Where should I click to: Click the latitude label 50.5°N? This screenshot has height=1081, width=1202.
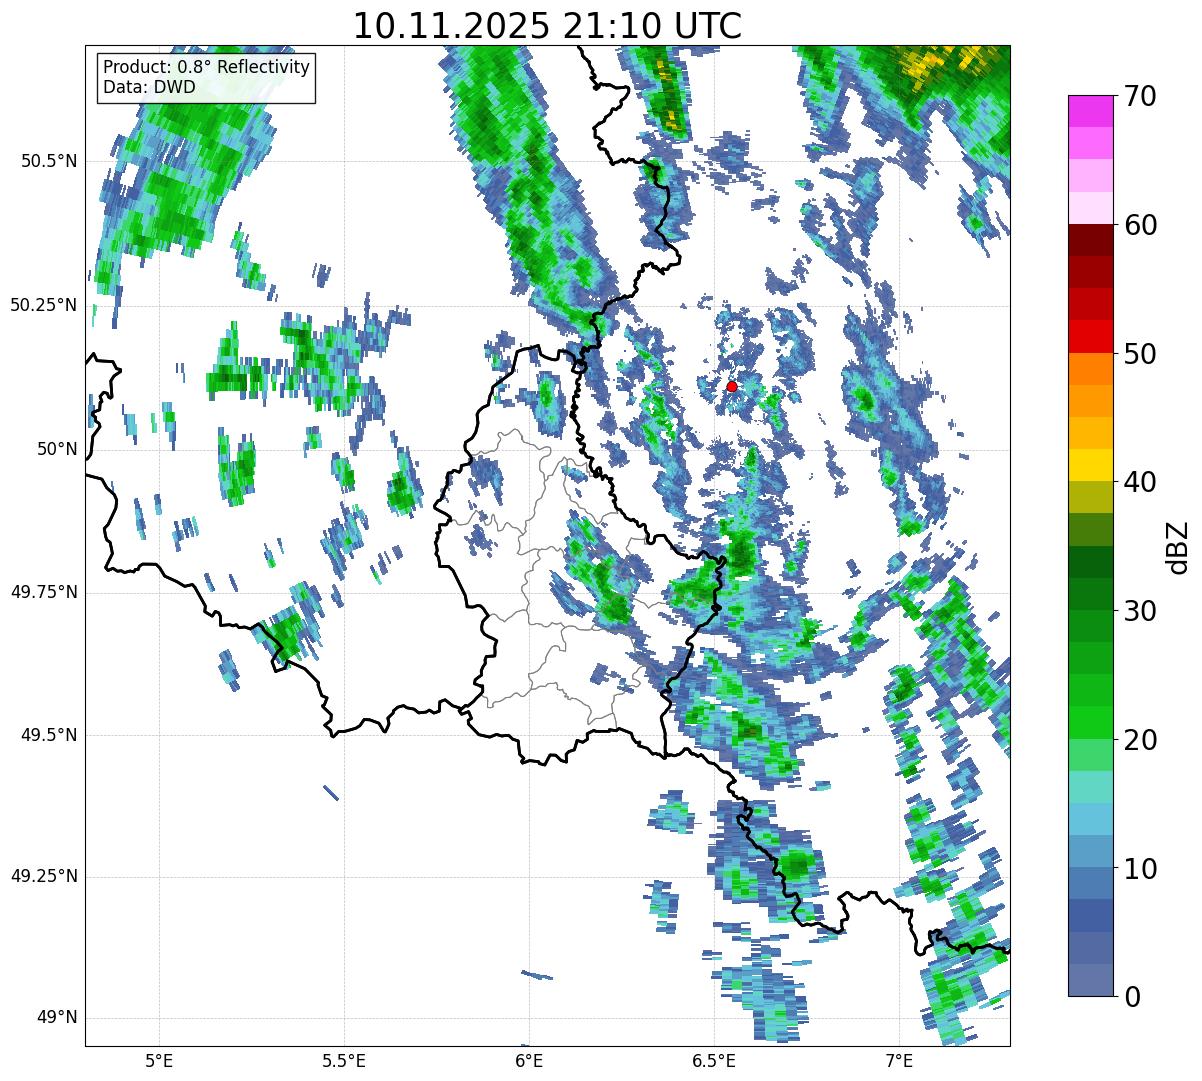pos(50,161)
